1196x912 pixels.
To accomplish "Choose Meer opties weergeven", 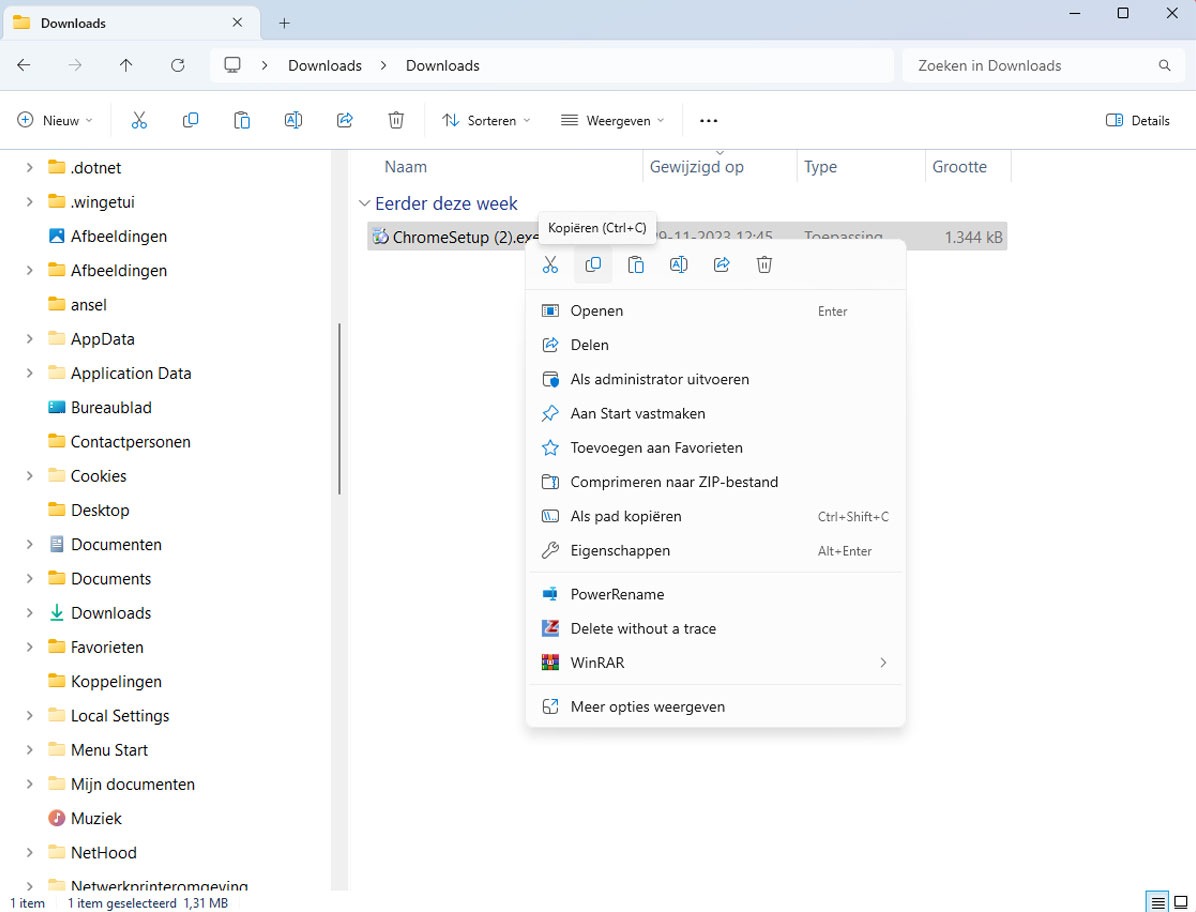I will [715, 707].
